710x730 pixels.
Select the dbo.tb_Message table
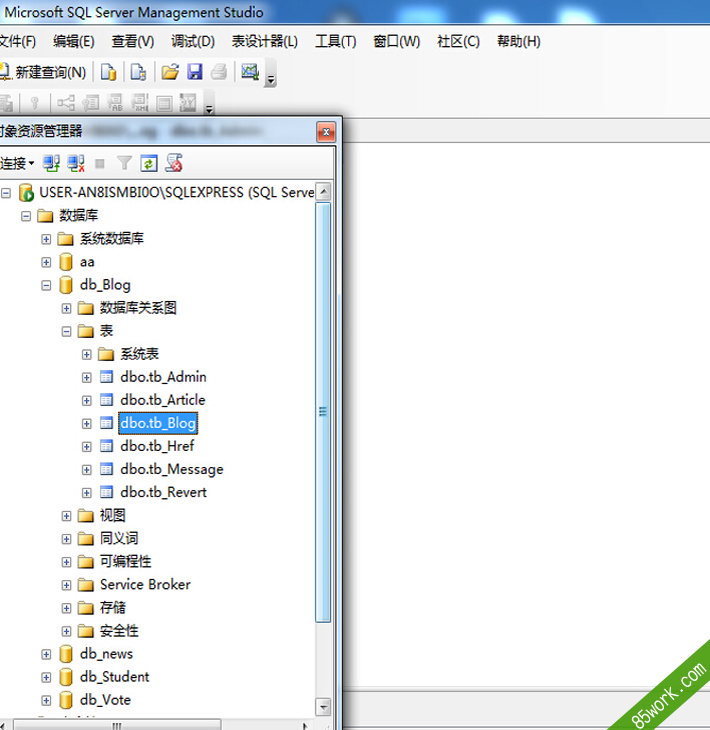[x=172, y=469]
